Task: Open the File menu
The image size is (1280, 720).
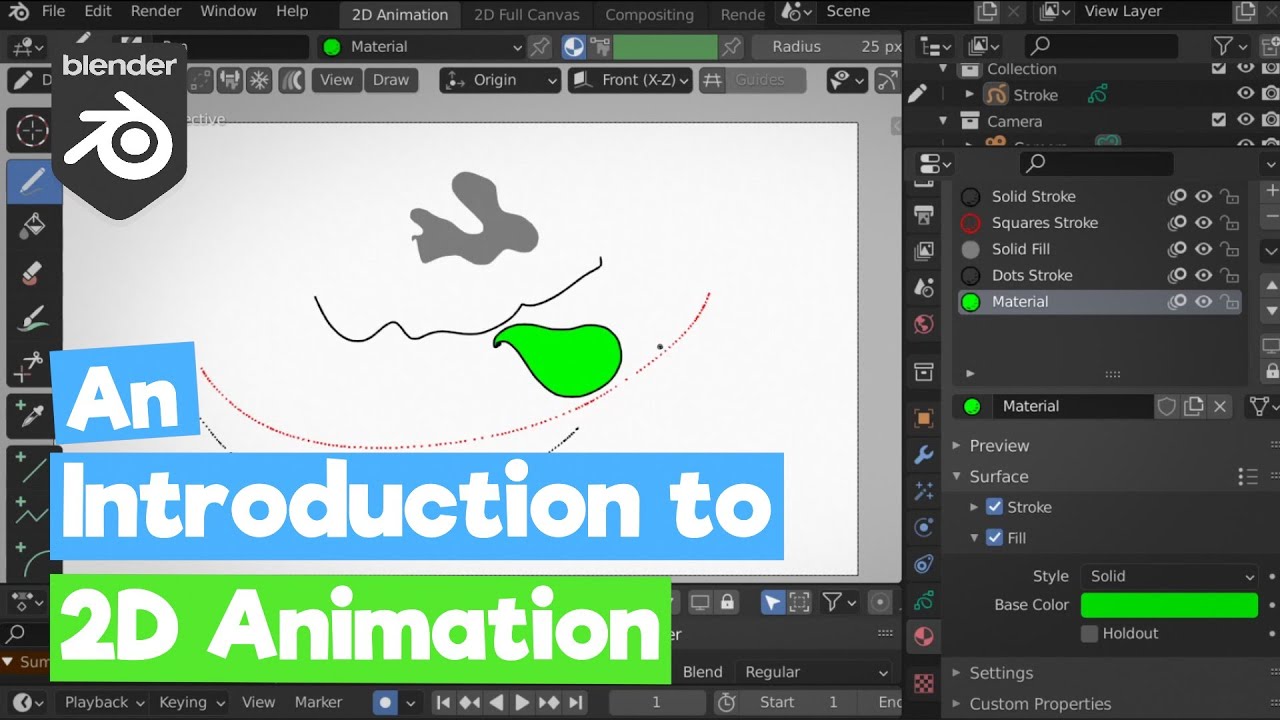Action: click(x=53, y=11)
